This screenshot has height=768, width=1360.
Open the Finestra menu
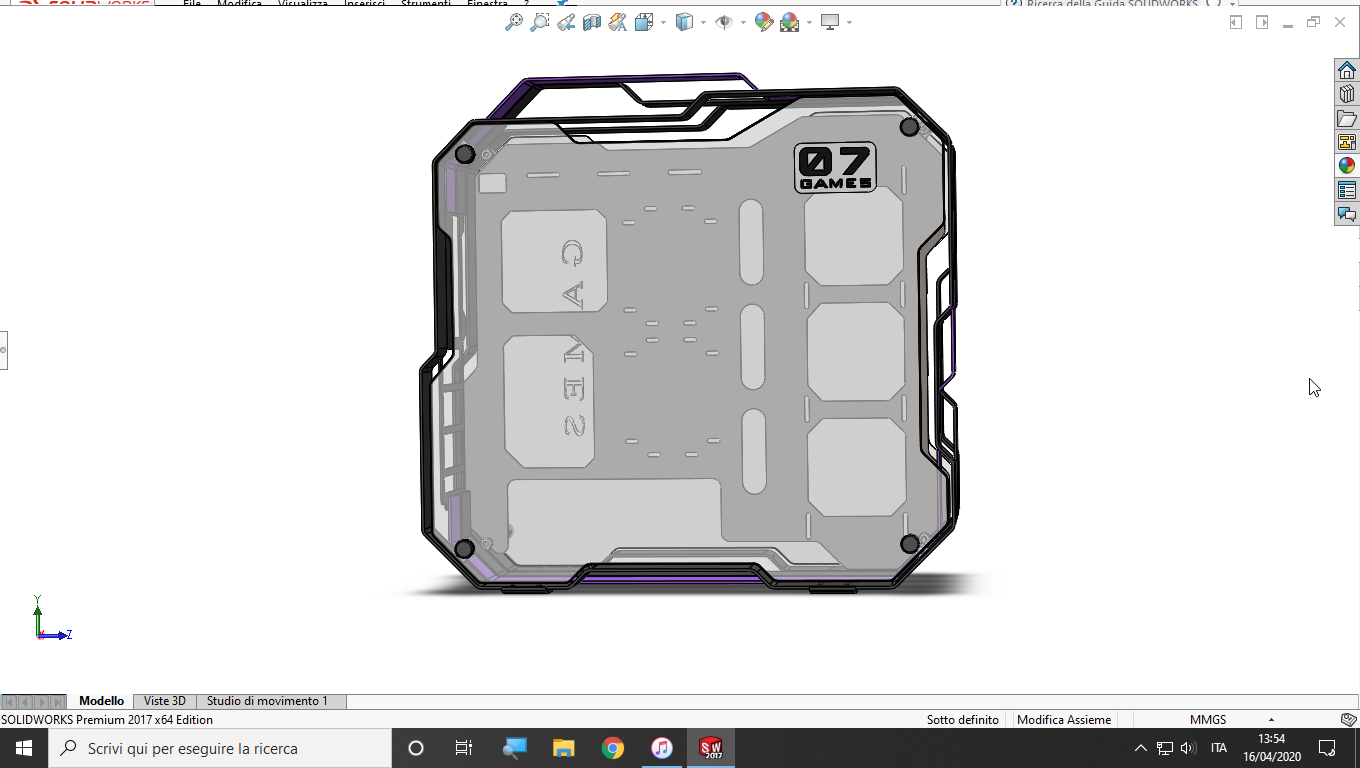(487, 4)
